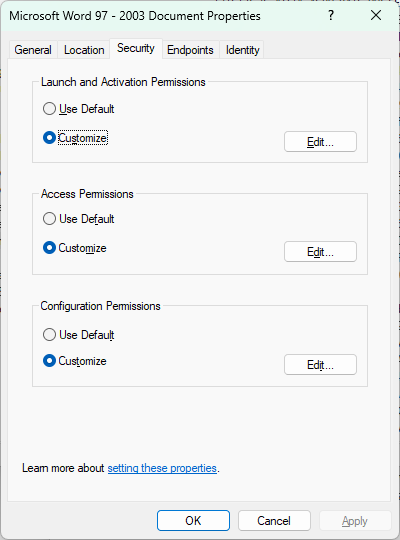Select the Security tab

(x=136, y=48)
